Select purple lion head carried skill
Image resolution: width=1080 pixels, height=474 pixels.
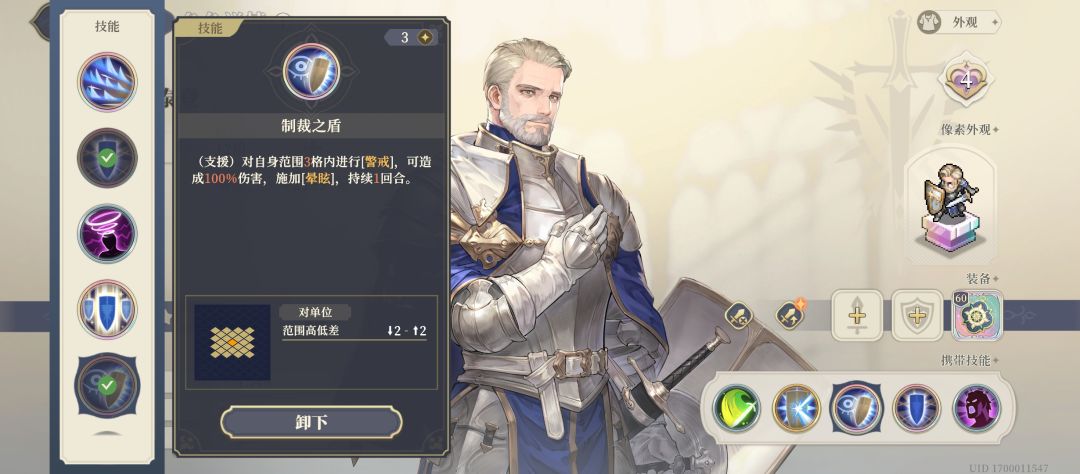coord(977,408)
